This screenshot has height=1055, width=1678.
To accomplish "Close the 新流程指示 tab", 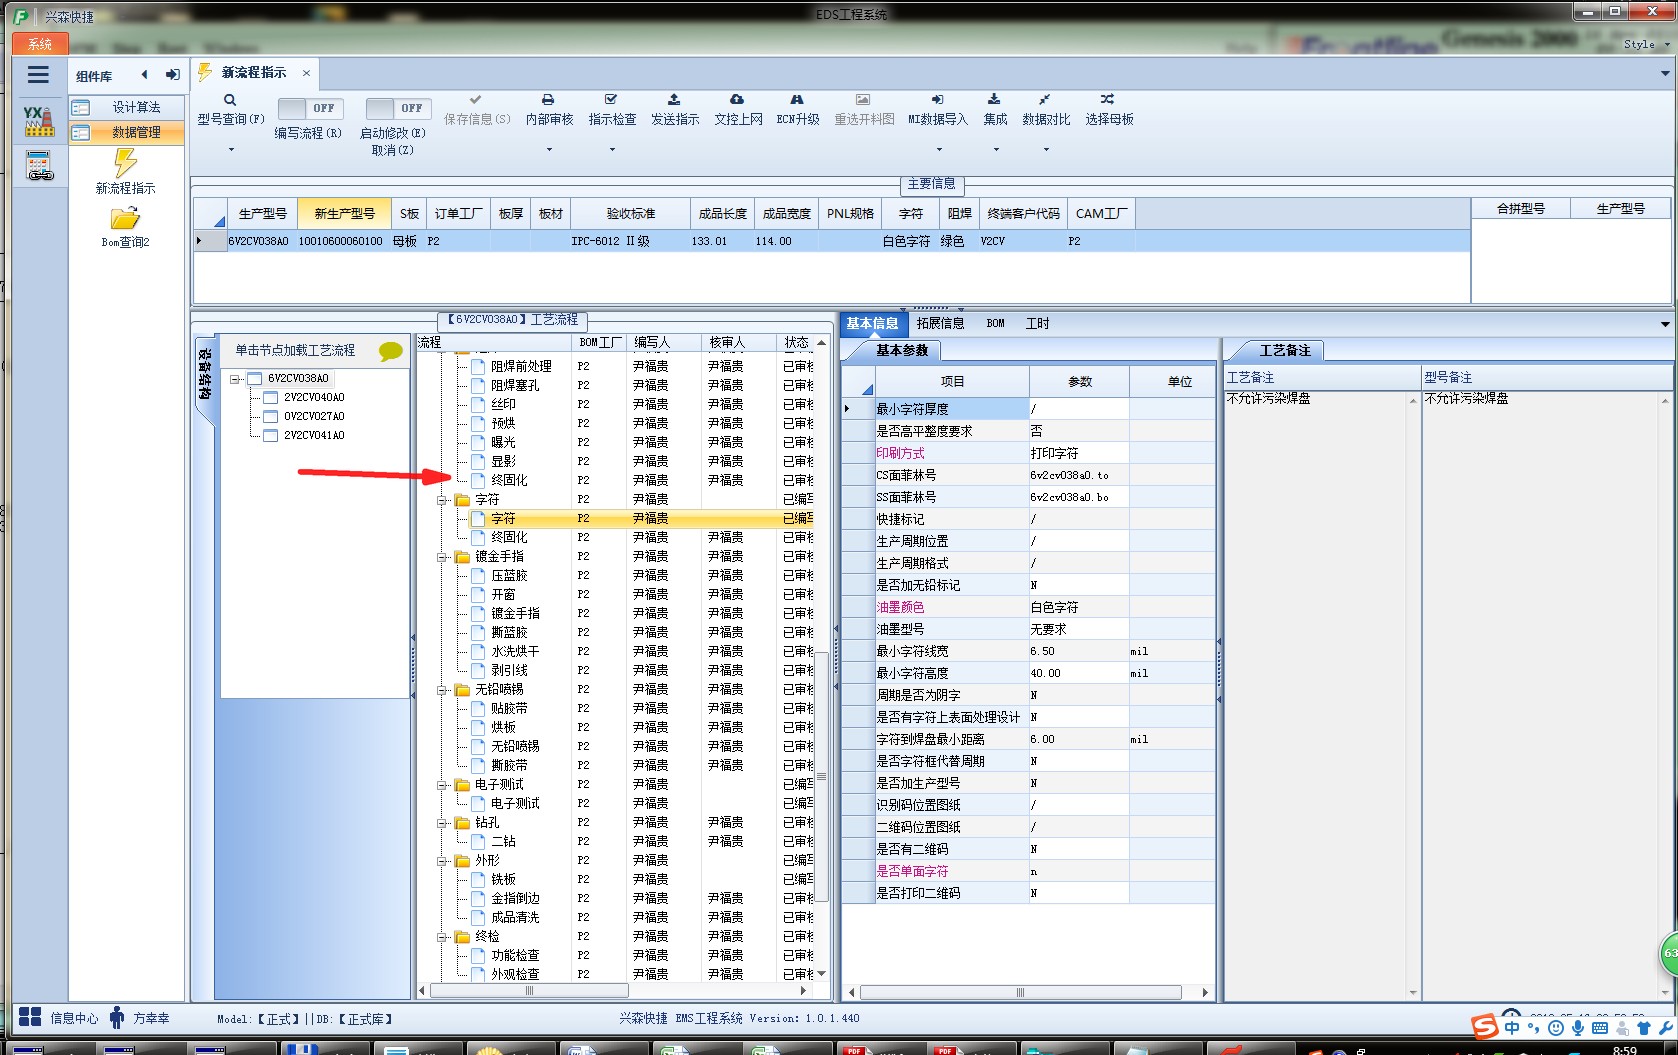I will 306,73.
